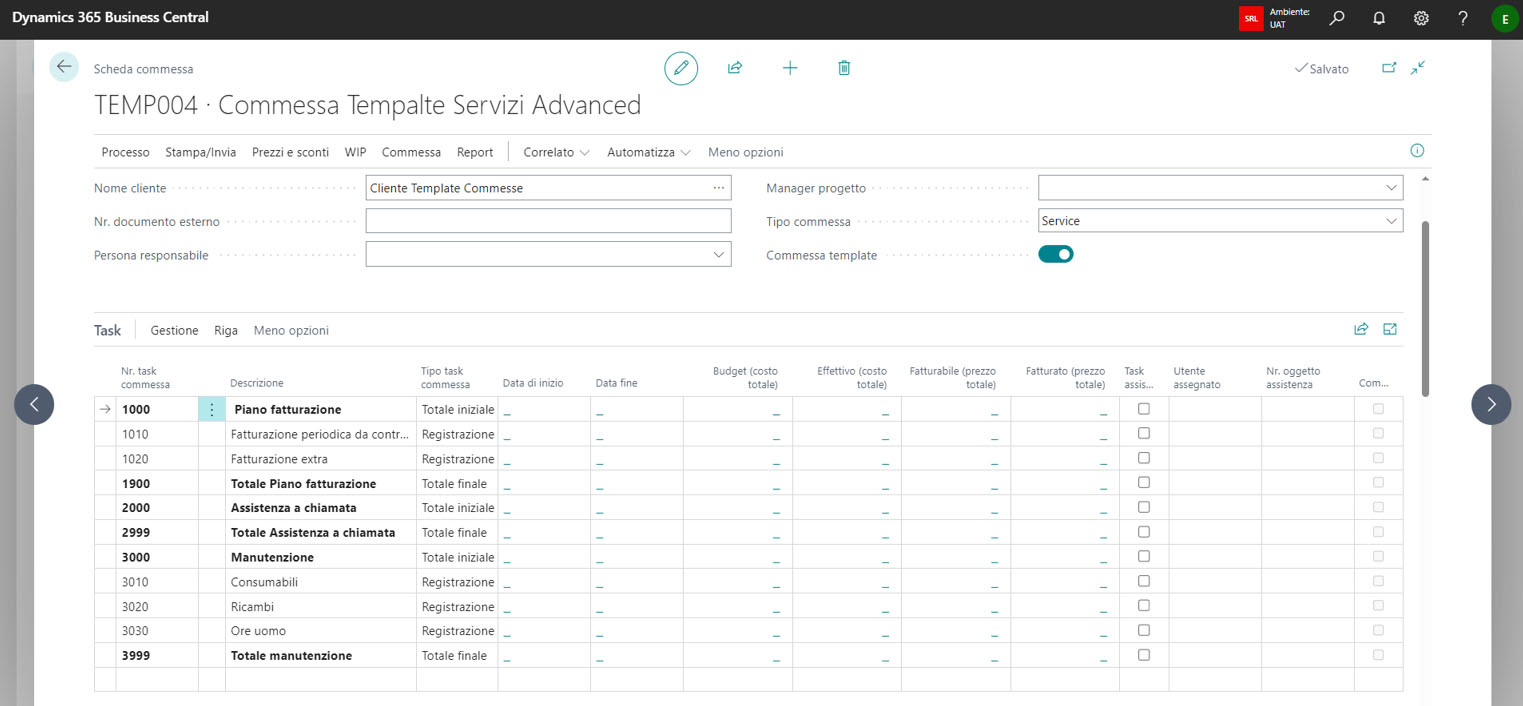Open the Commessa menu
The height and width of the screenshot is (706, 1523).
(411, 152)
